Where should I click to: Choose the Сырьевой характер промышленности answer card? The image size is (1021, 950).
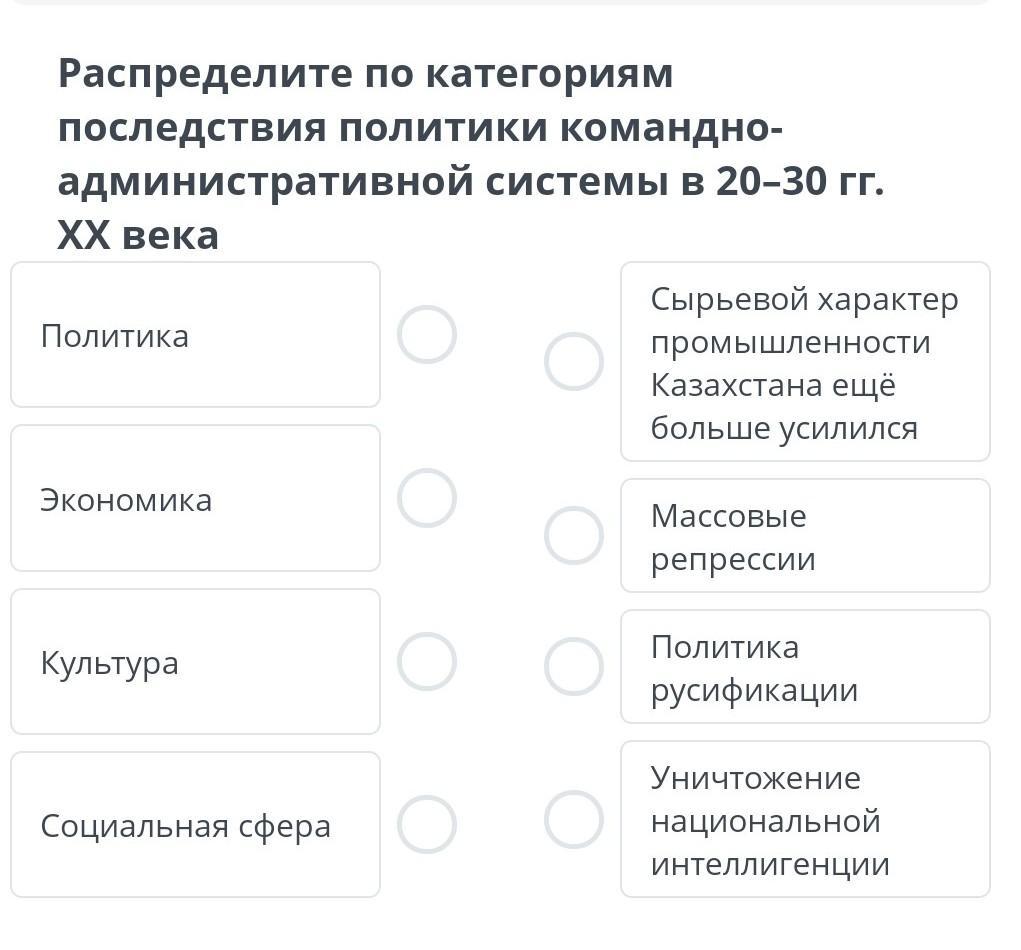point(805,362)
